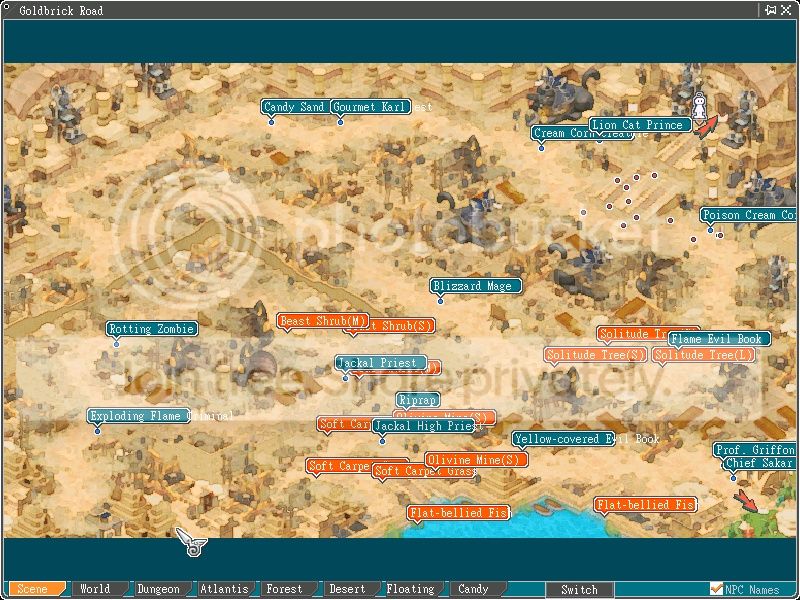Viewport: 800px width, 600px height.
Task: Click the blue dot under Blizzard Mage
Action: (440, 301)
